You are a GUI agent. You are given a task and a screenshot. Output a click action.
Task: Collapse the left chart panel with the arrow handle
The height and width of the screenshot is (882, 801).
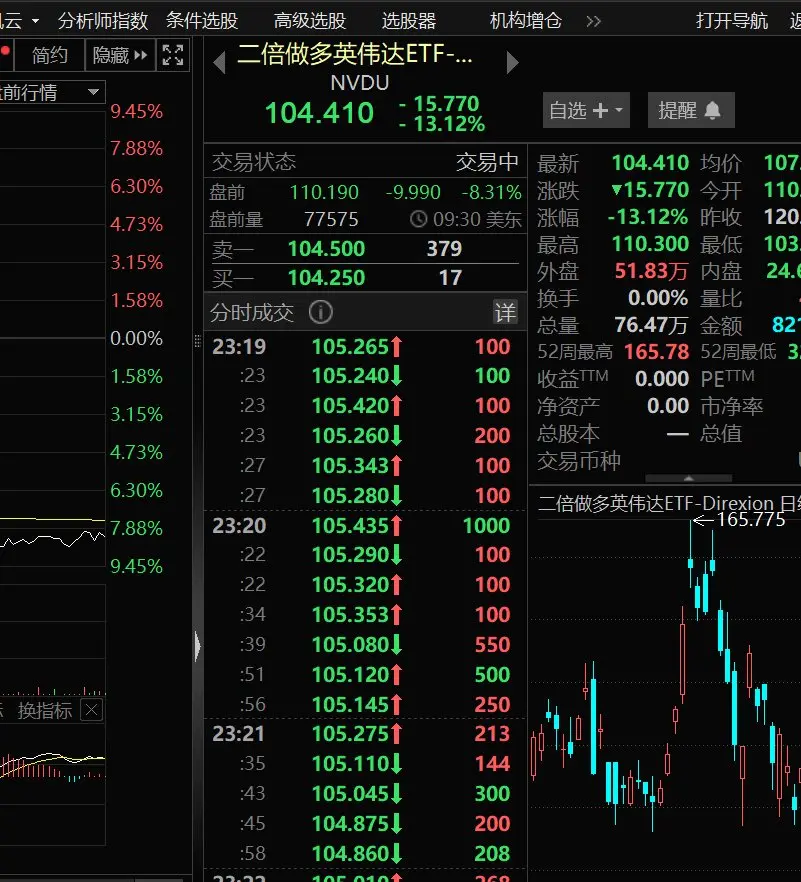(197, 646)
